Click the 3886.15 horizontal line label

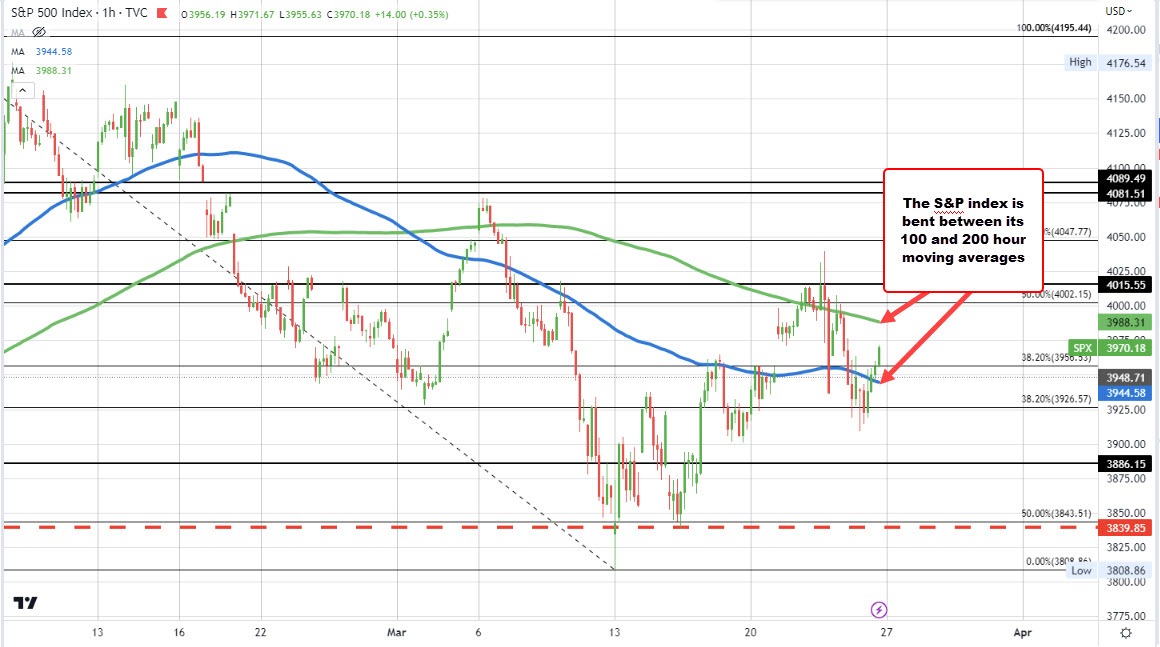1125,464
